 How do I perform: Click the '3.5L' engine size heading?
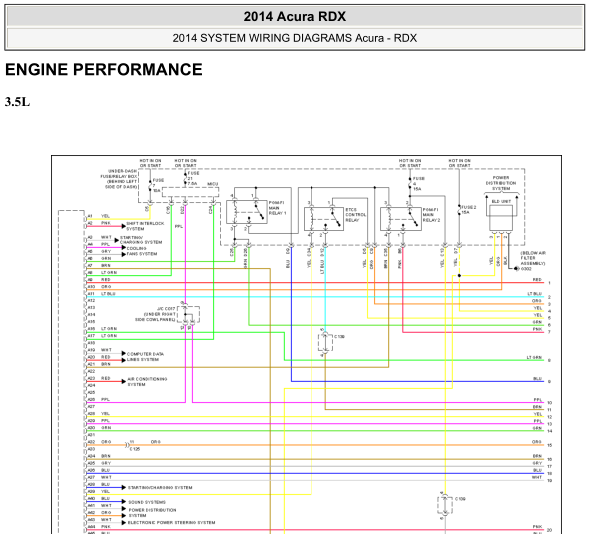17,102
